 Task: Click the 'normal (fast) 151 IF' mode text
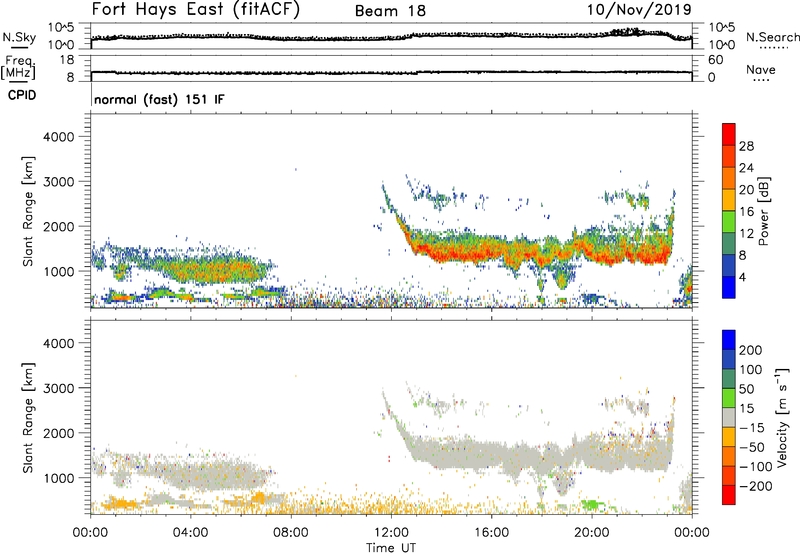click(159, 99)
